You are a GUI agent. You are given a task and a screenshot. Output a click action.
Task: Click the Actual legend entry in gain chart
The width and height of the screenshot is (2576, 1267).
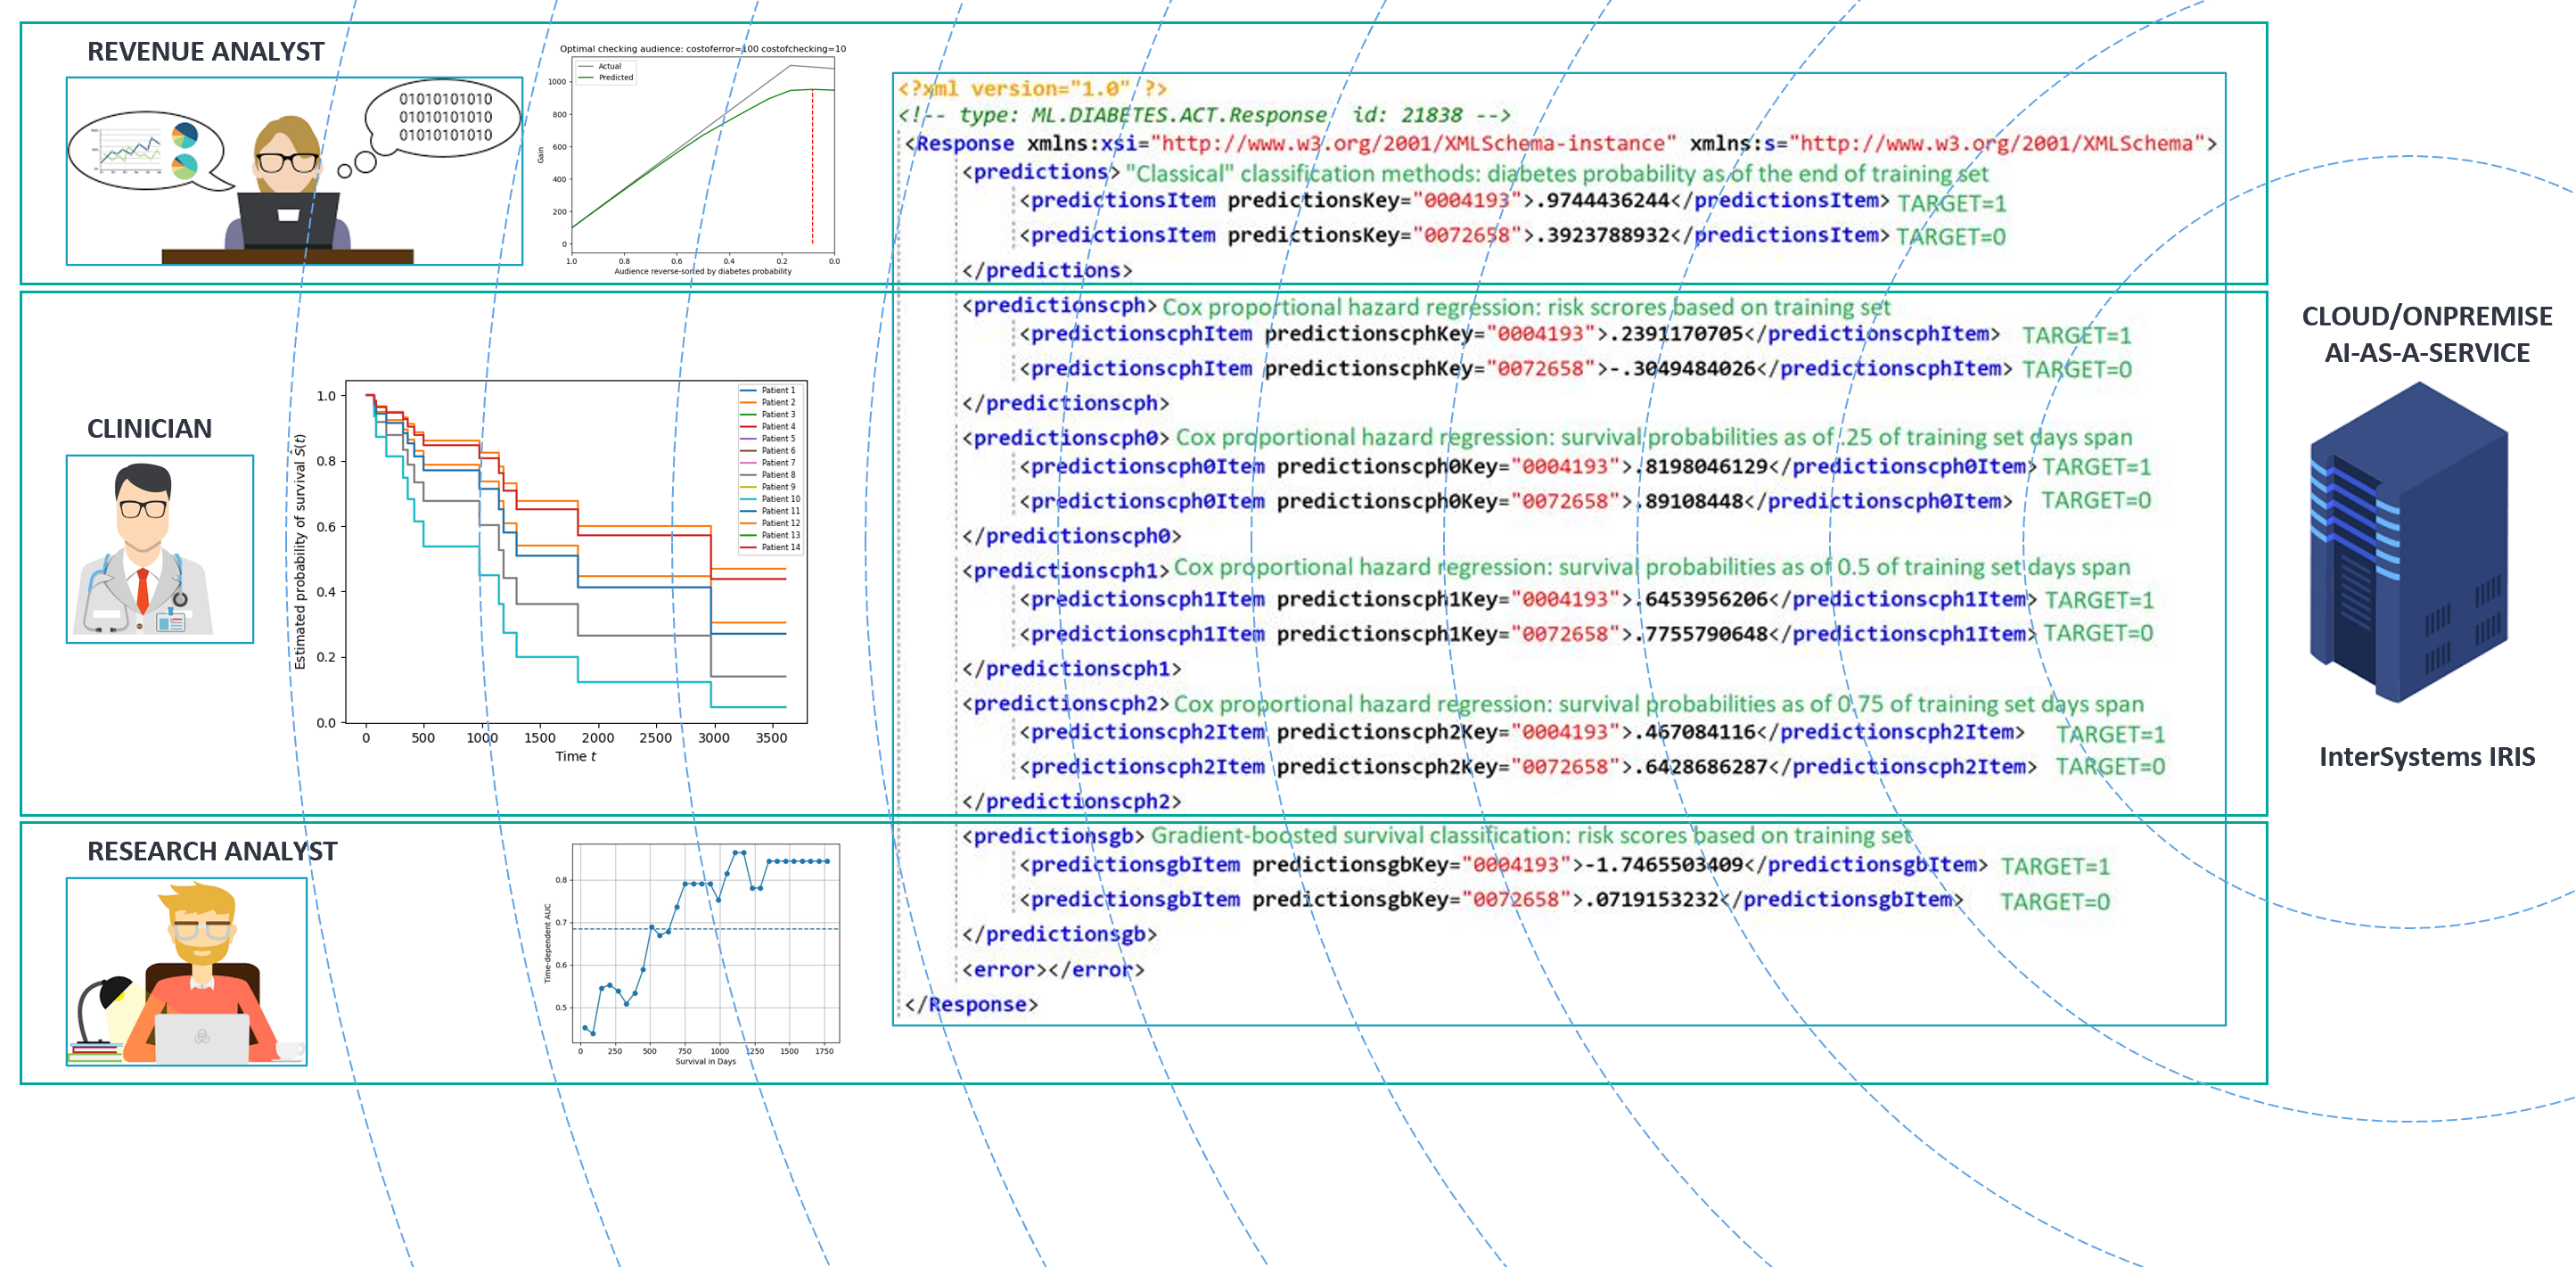pyautogui.click(x=600, y=66)
